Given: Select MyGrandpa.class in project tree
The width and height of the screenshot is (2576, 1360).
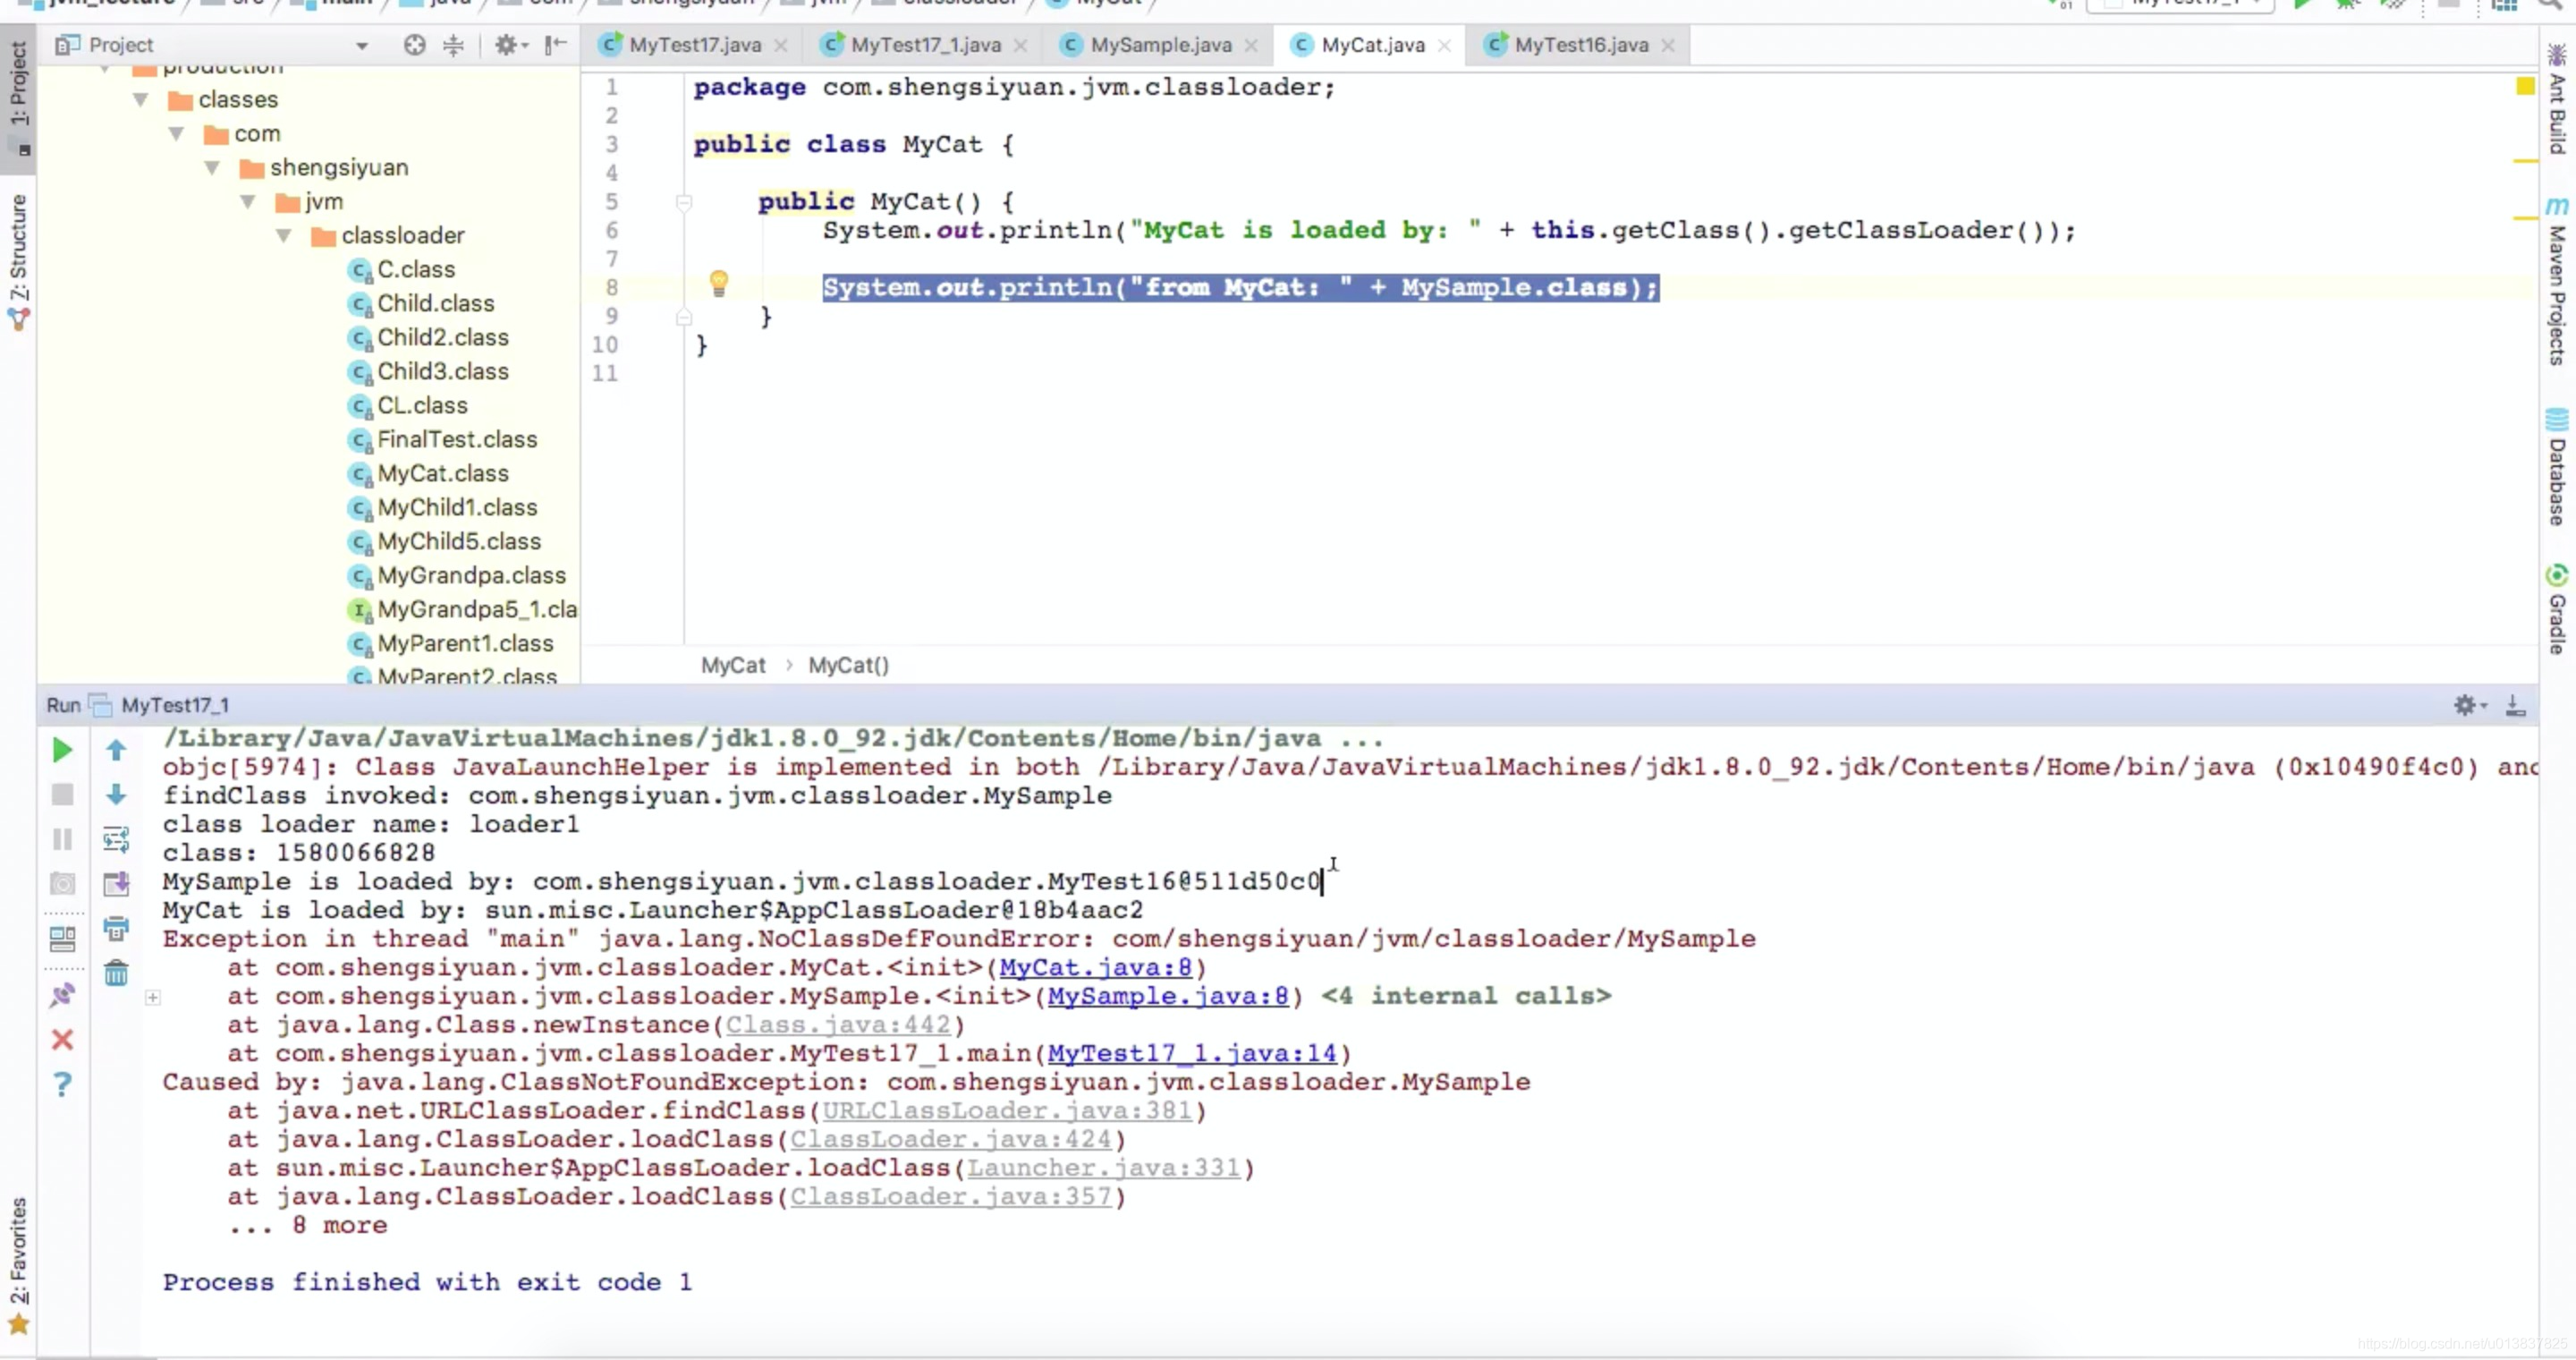Looking at the screenshot, I should [471, 576].
